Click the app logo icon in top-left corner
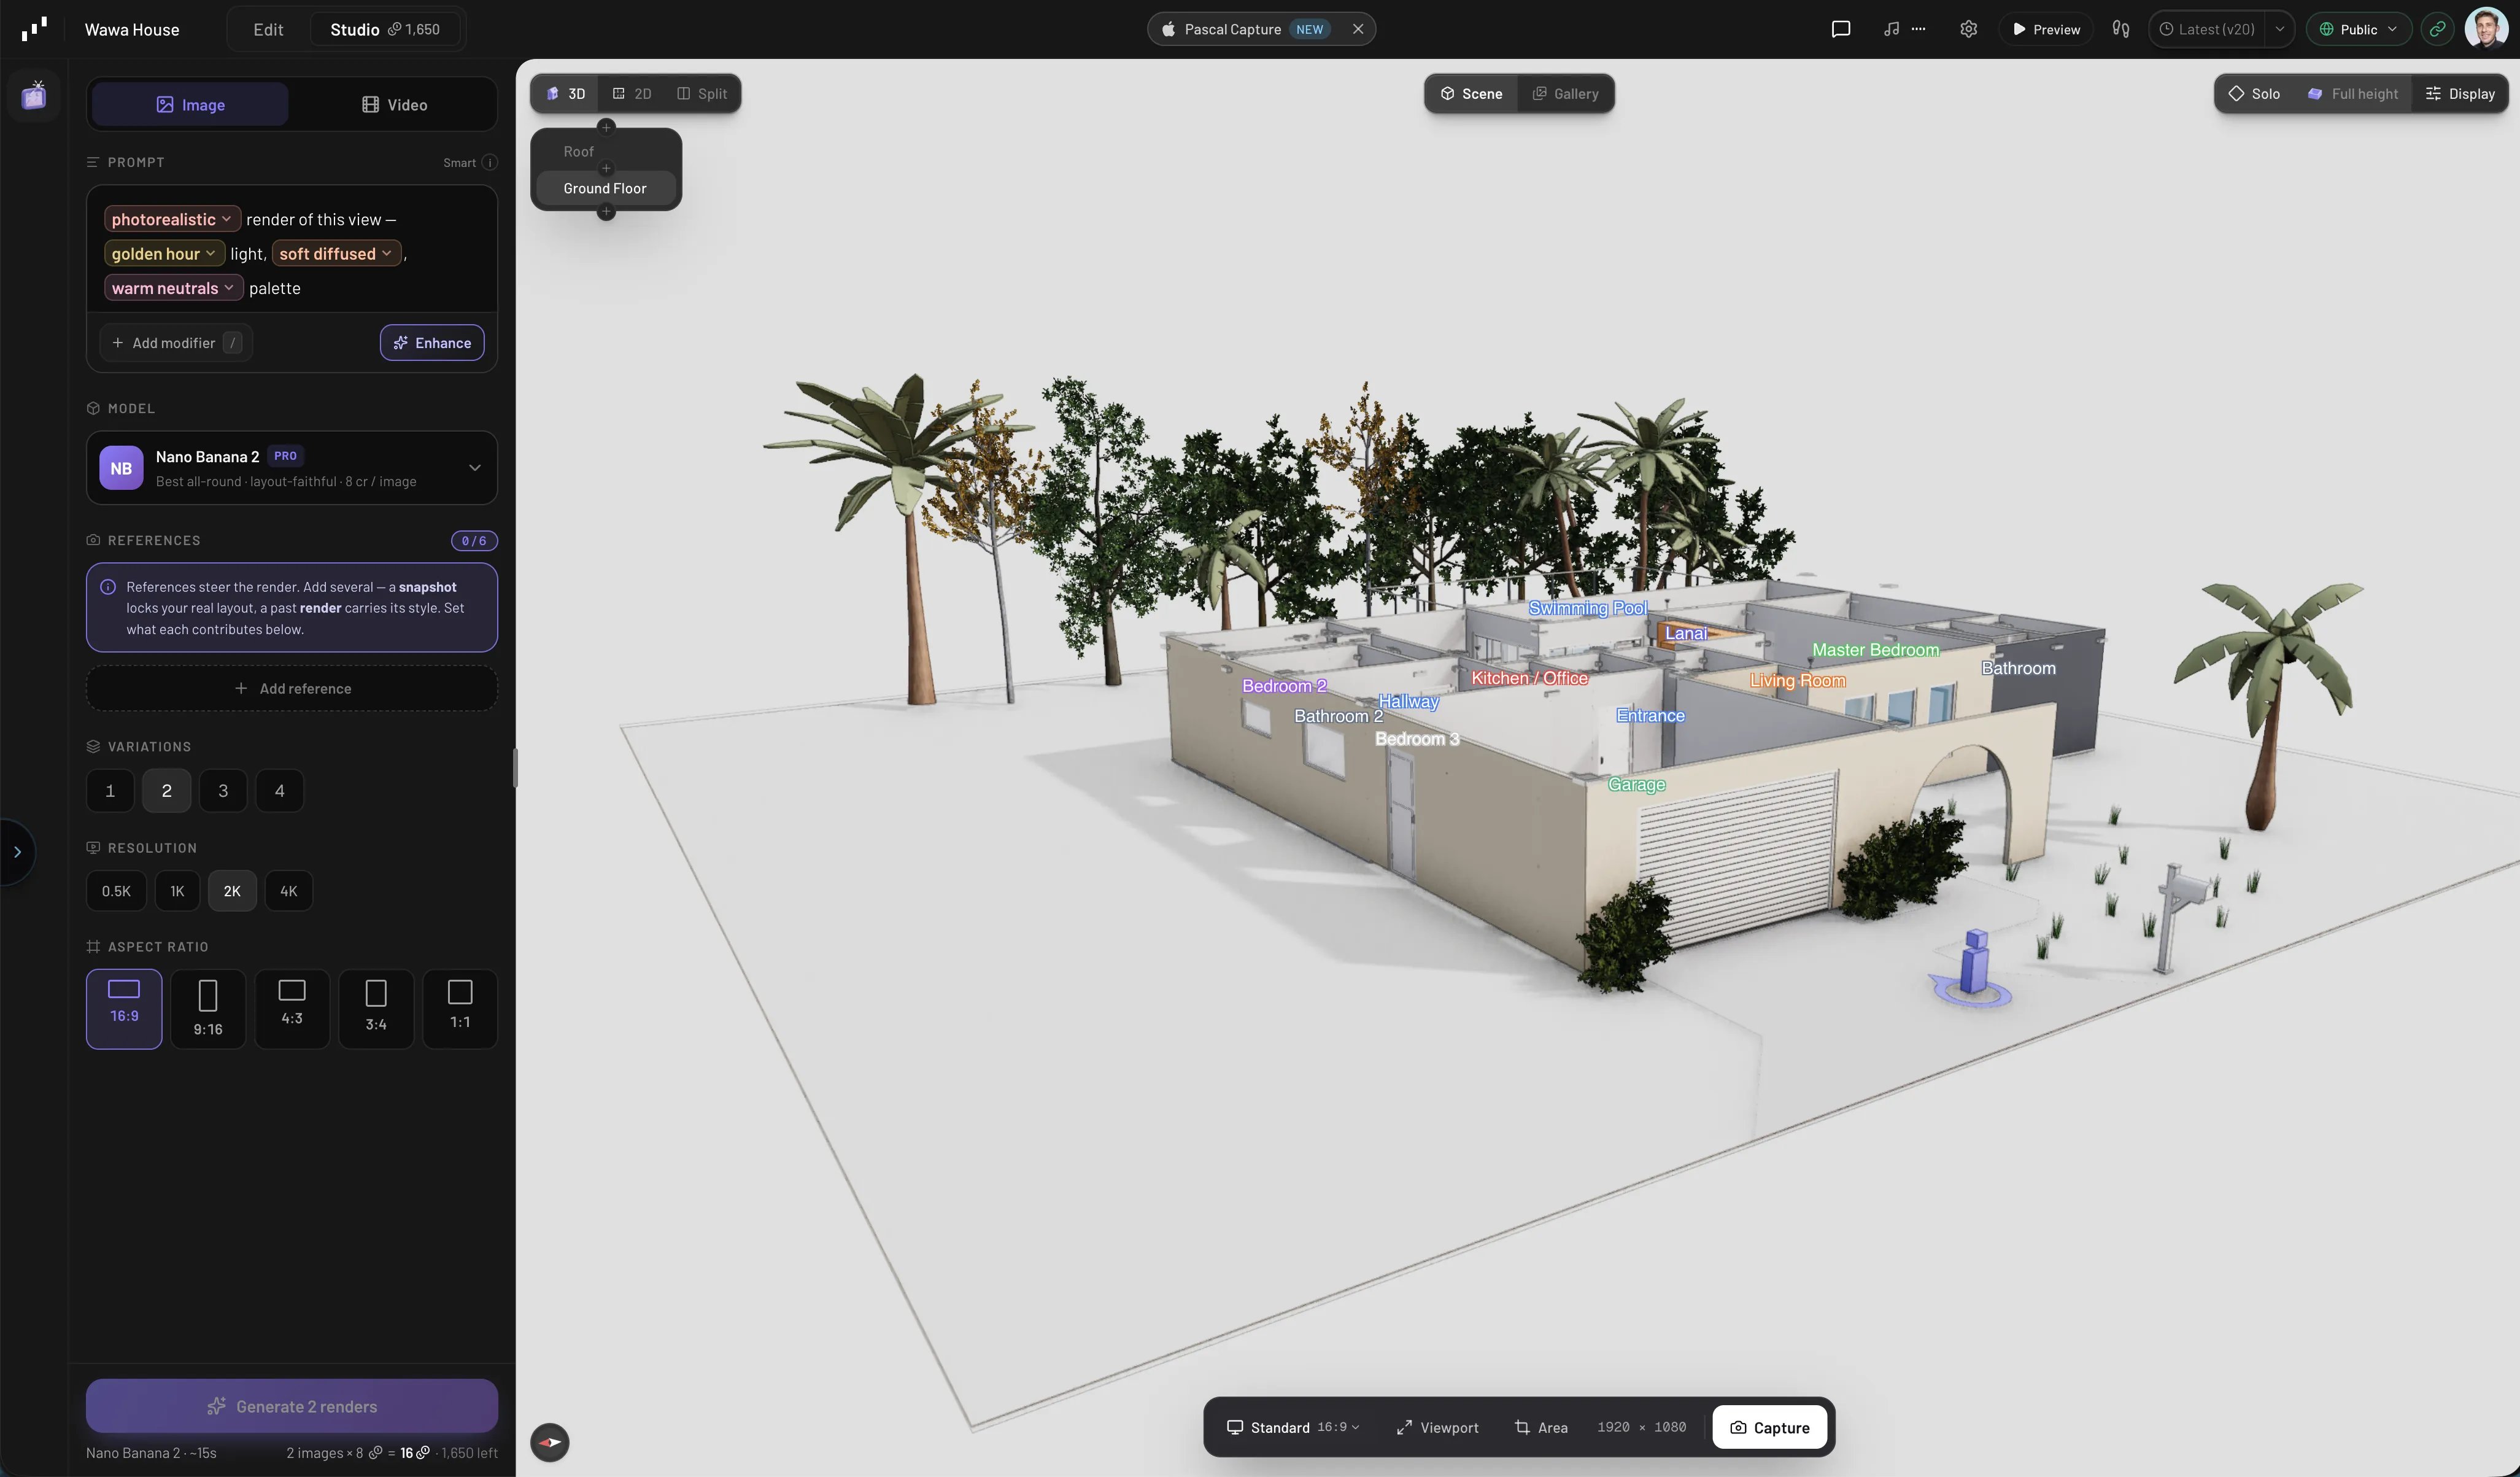The width and height of the screenshot is (2520, 1477). click(34, 29)
